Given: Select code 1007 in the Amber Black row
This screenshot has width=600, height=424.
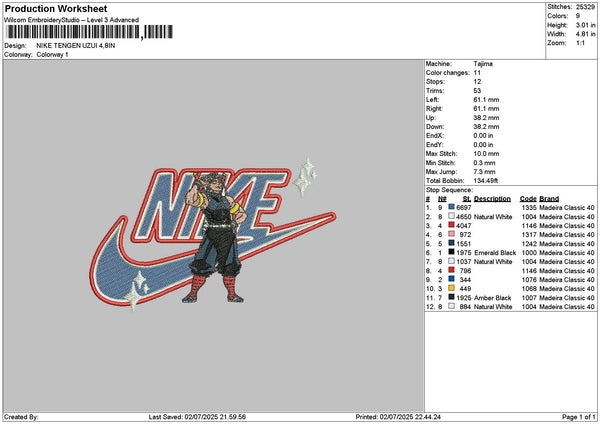Looking at the screenshot, I should [529, 298].
